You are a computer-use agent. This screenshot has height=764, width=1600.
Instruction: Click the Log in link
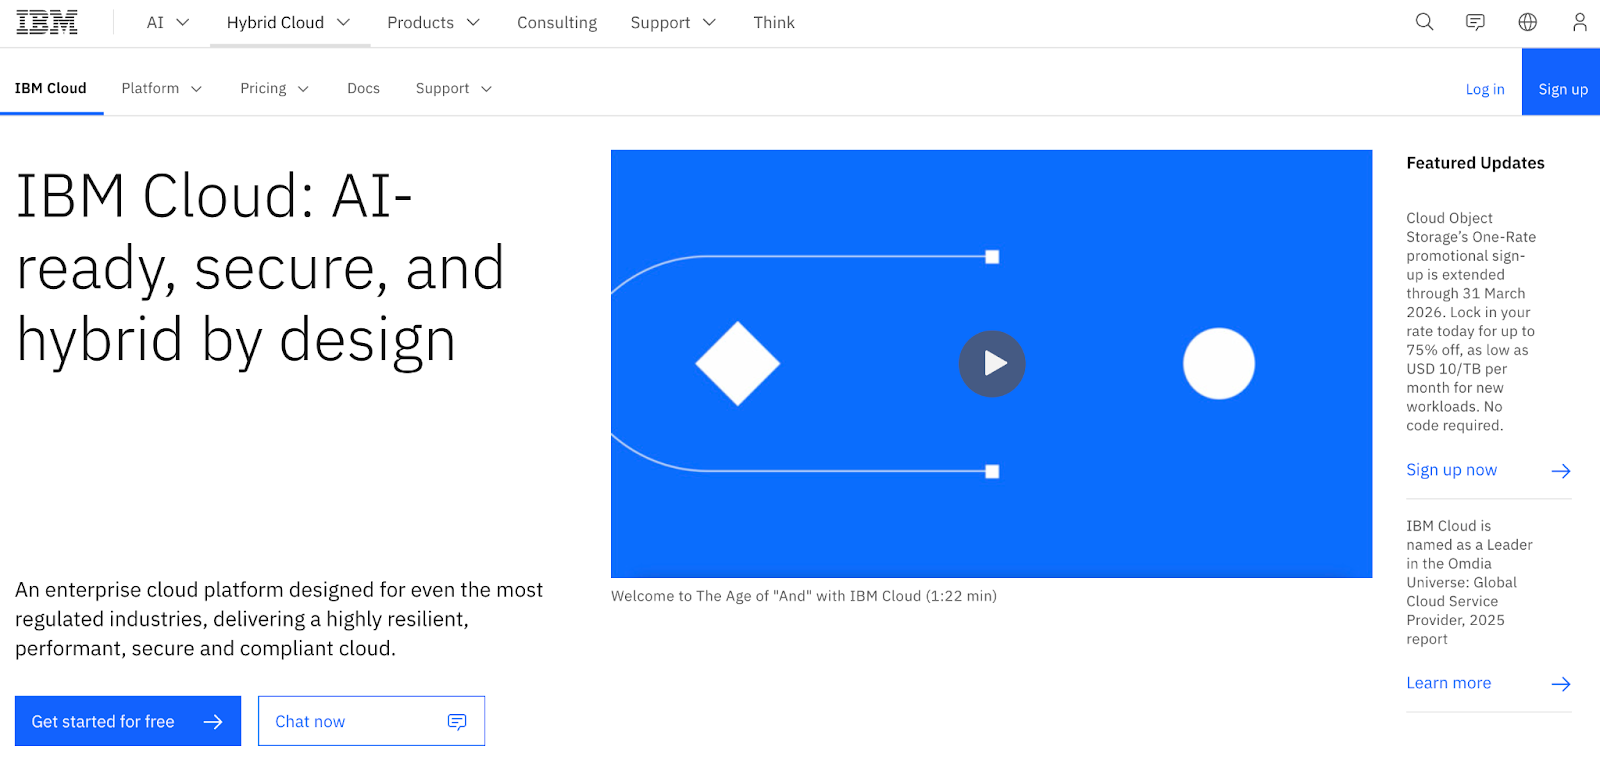(1485, 89)
